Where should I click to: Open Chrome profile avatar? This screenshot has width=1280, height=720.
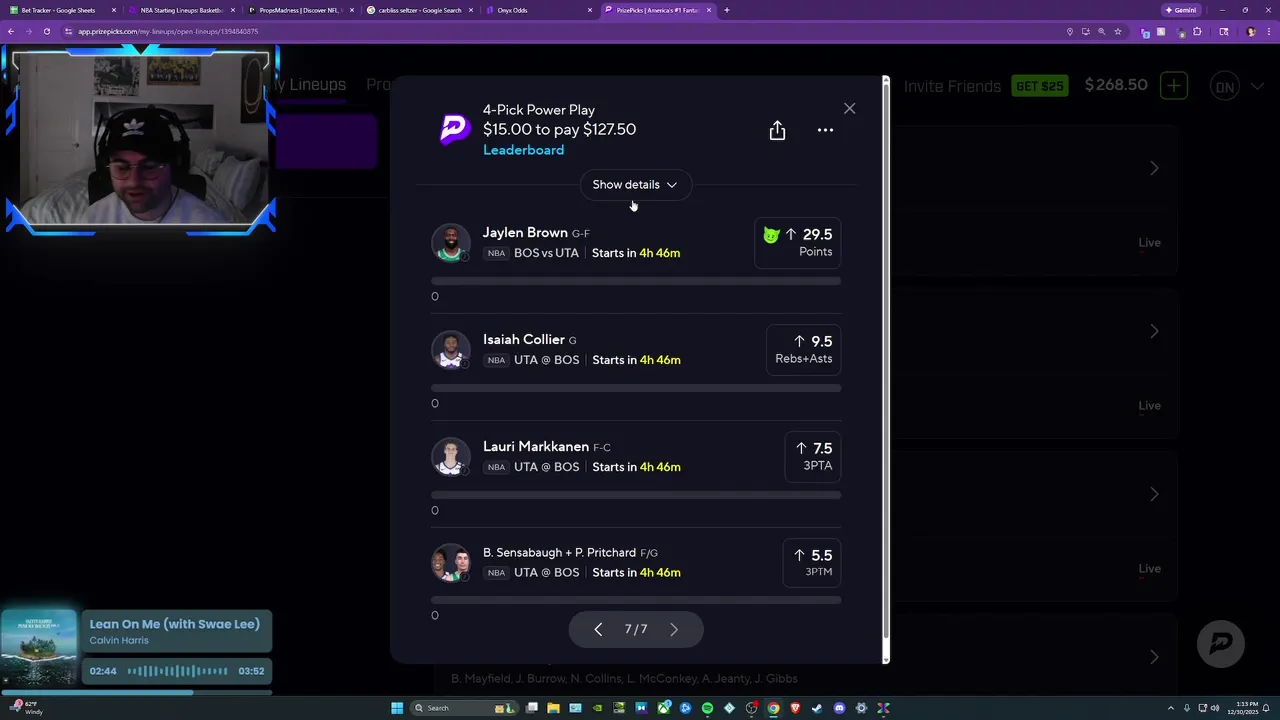1250,31
